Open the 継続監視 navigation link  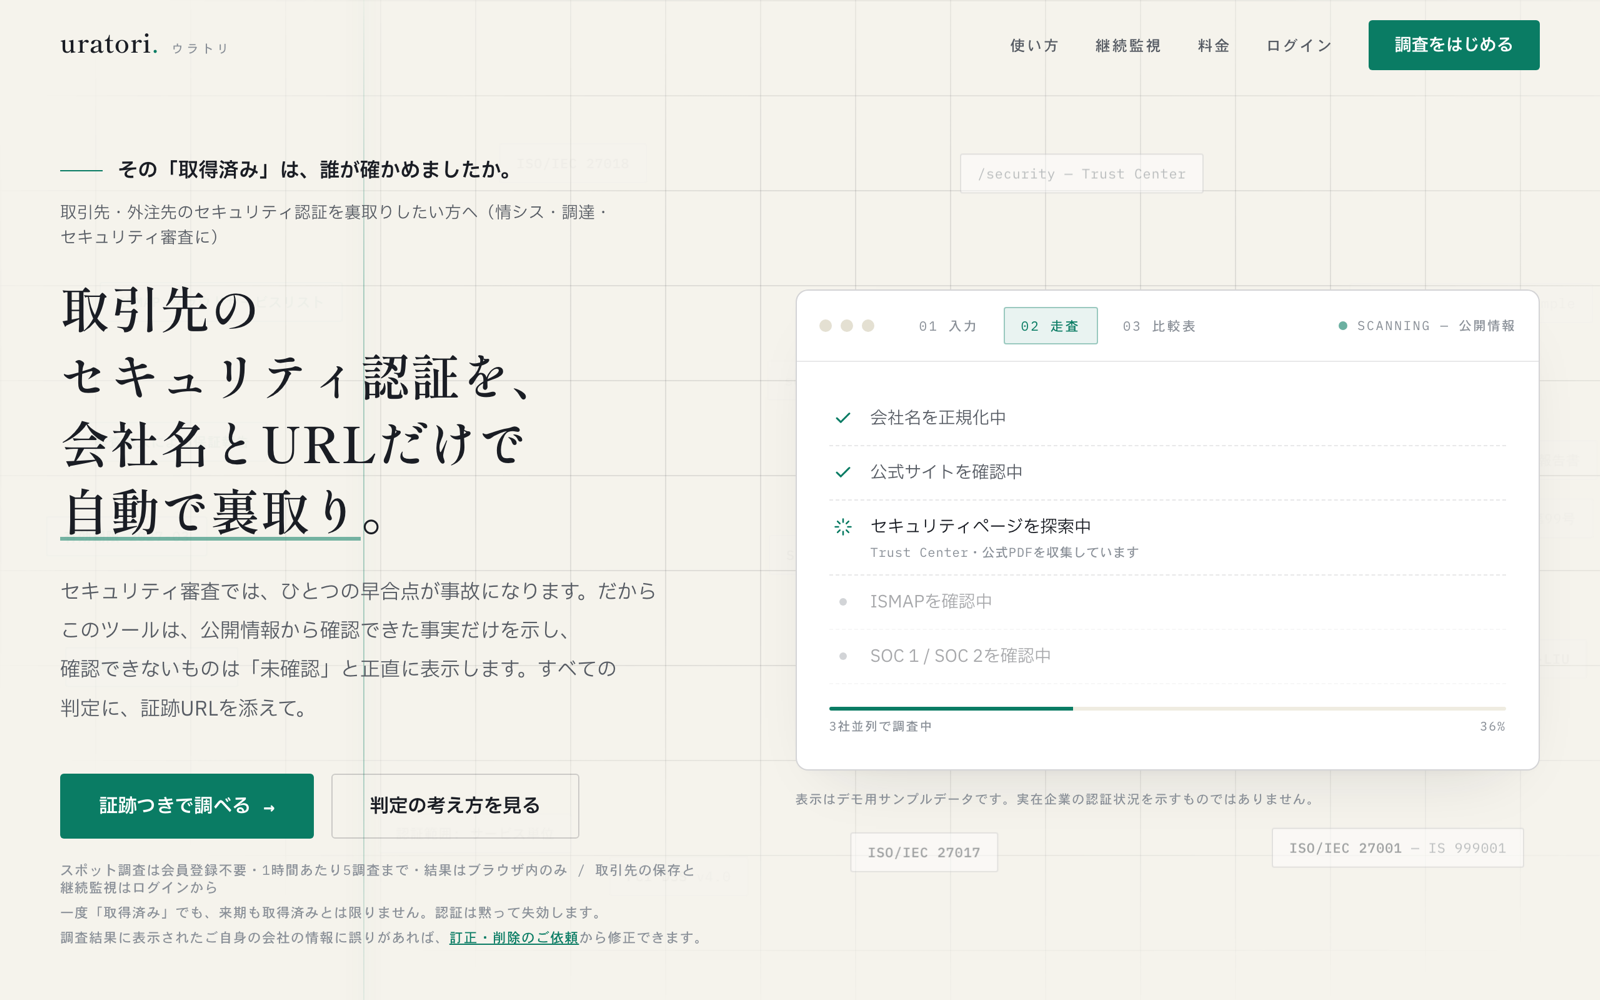pos(1128,46)
